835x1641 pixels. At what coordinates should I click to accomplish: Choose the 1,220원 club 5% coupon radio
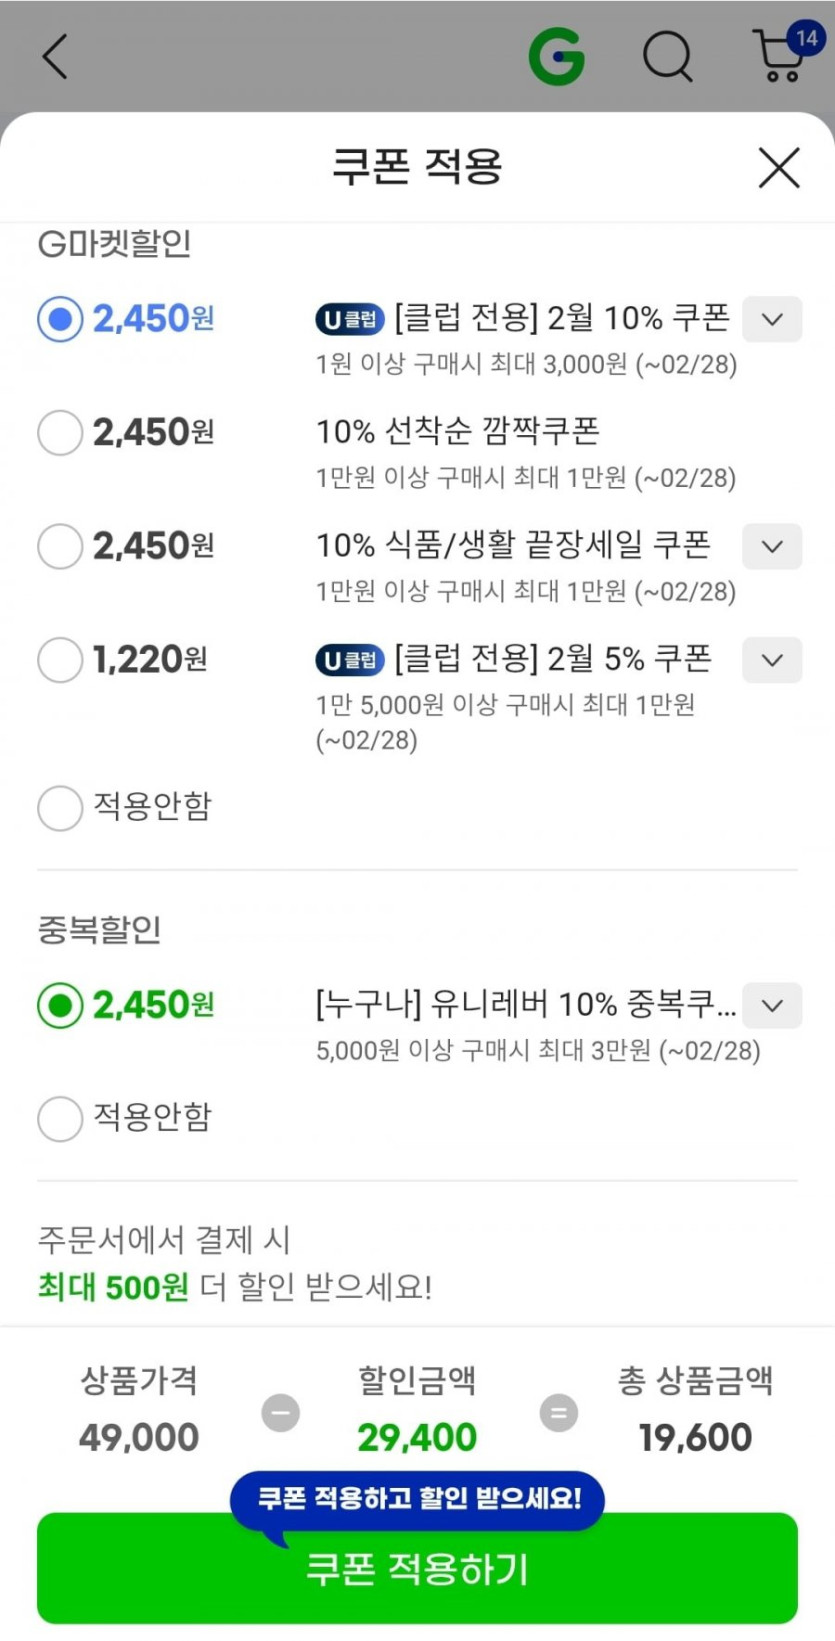[x=60, y=660]
